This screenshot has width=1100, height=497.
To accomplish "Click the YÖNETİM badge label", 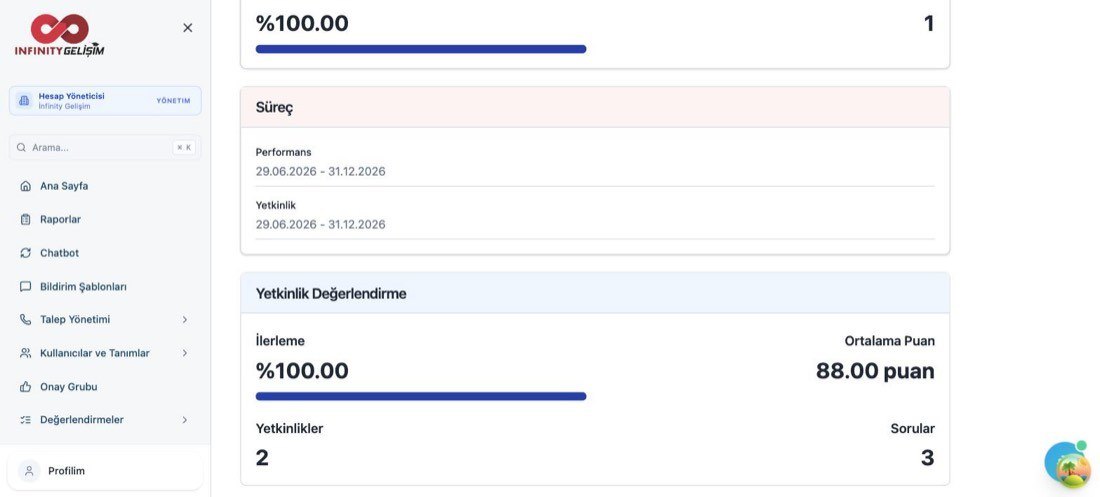I will (x=173, y=100).
